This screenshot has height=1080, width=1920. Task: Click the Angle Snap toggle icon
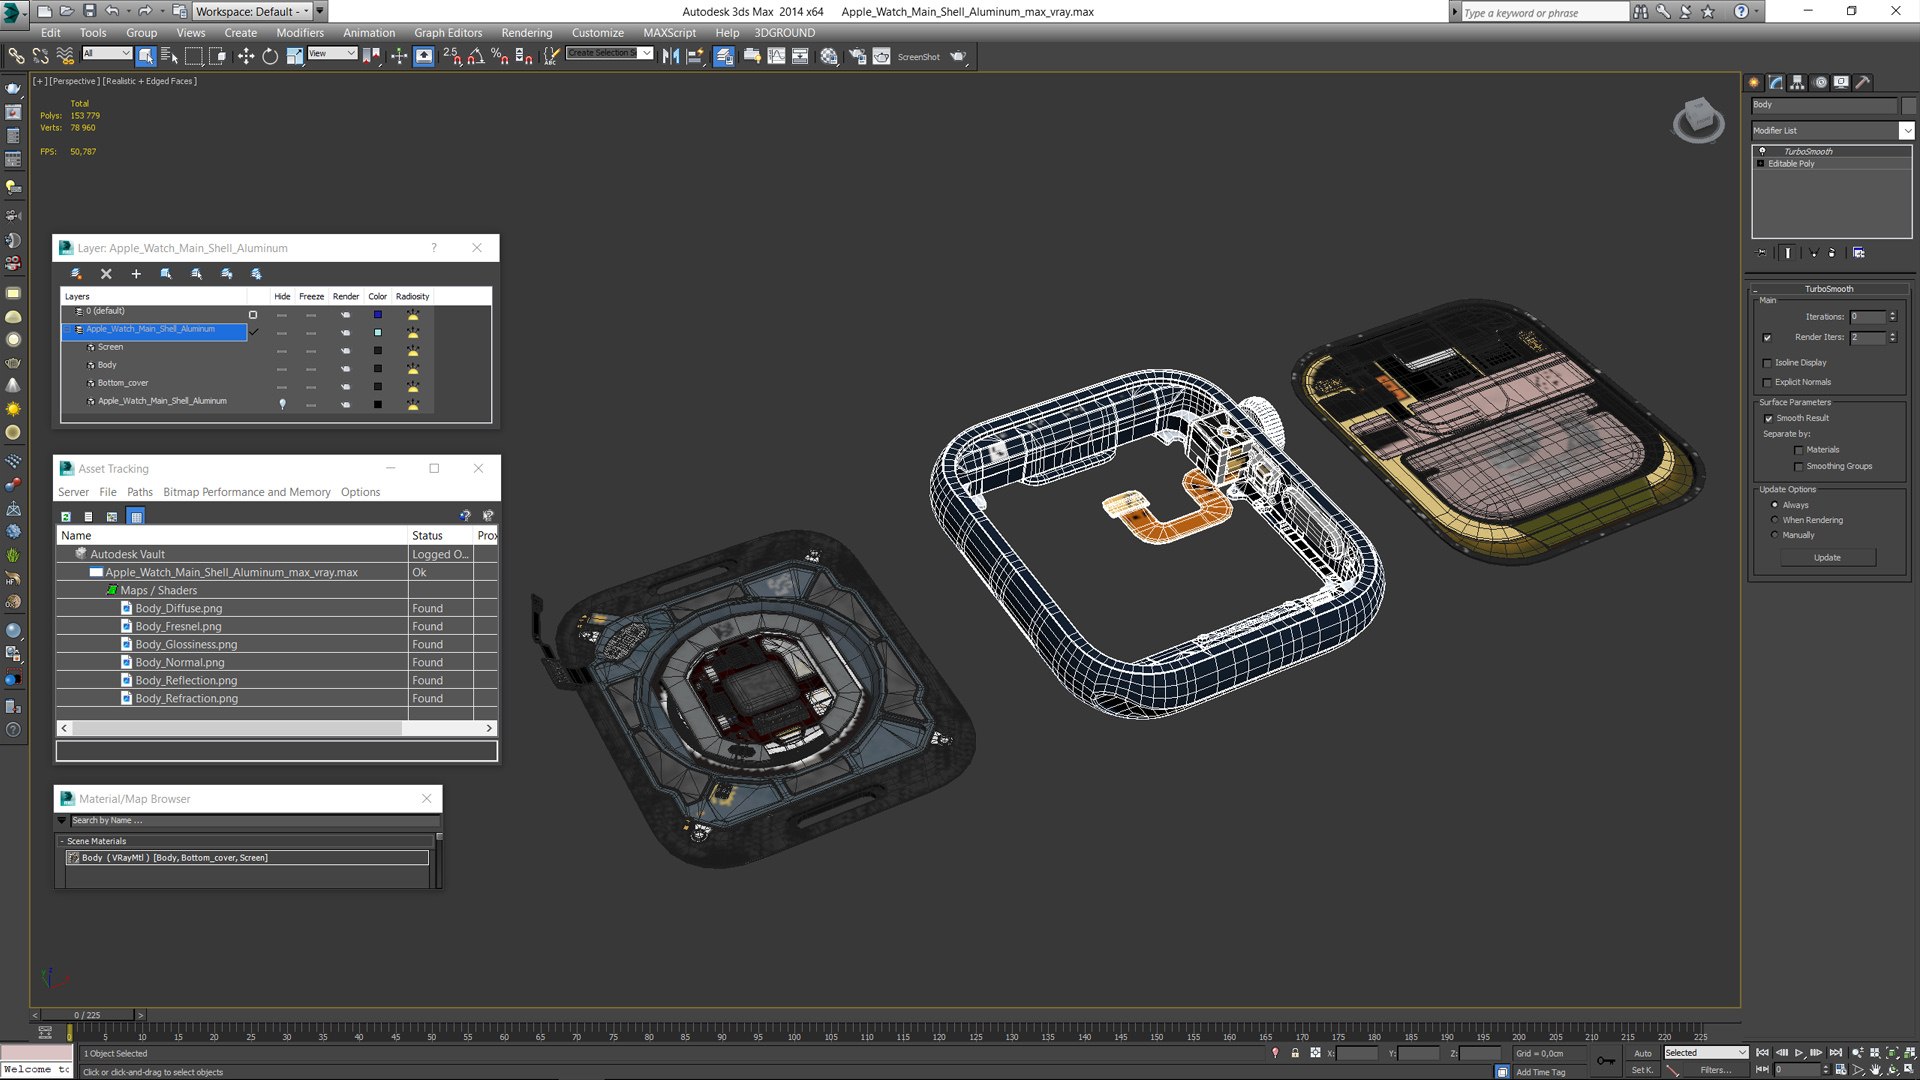pos(476,56)
